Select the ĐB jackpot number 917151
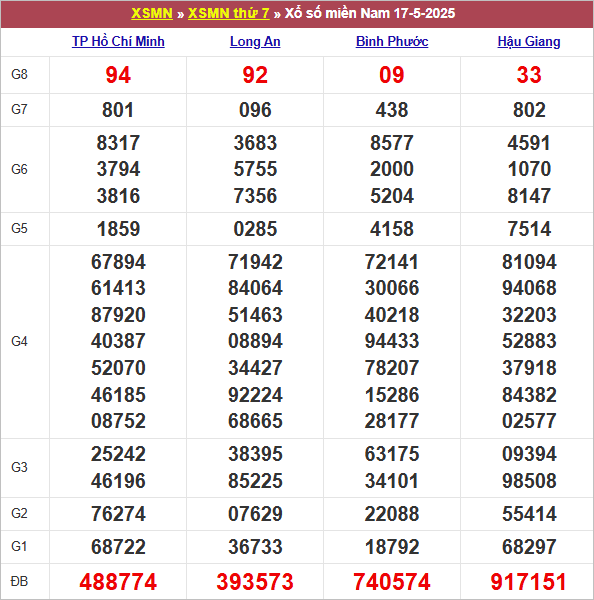594x600 pixels. pos(529,582)
